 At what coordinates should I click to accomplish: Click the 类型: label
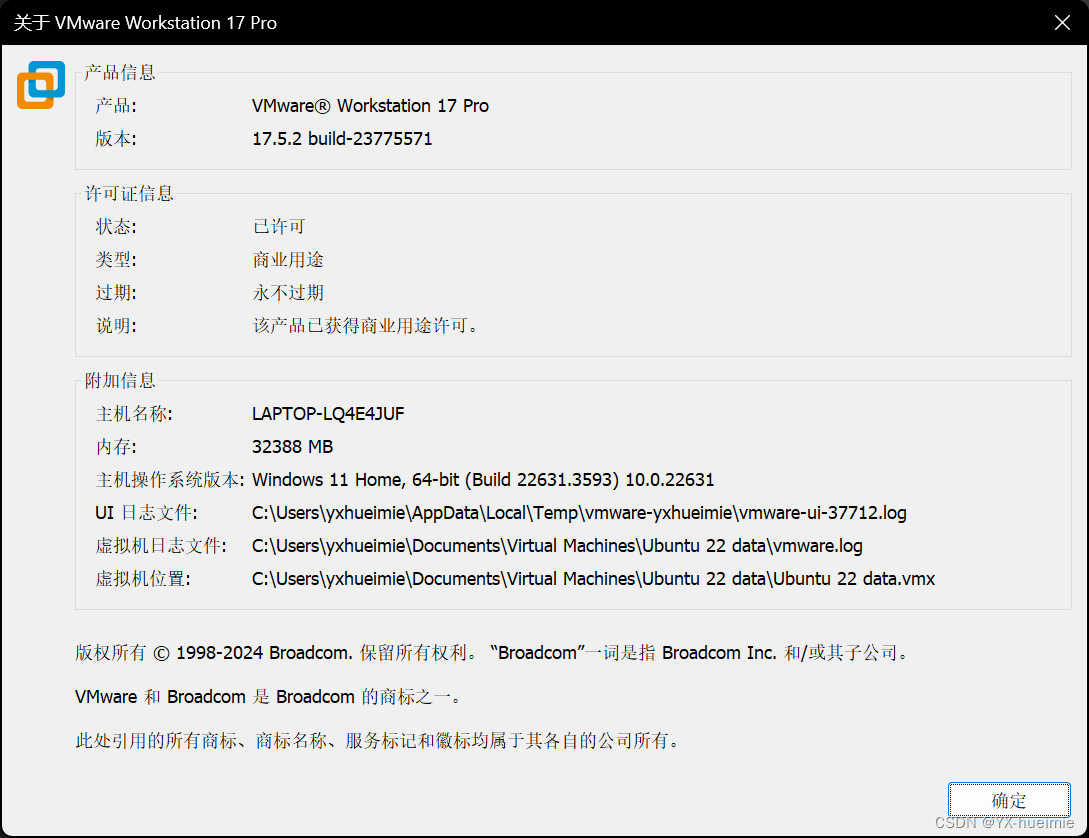click(x=116, y=260)
